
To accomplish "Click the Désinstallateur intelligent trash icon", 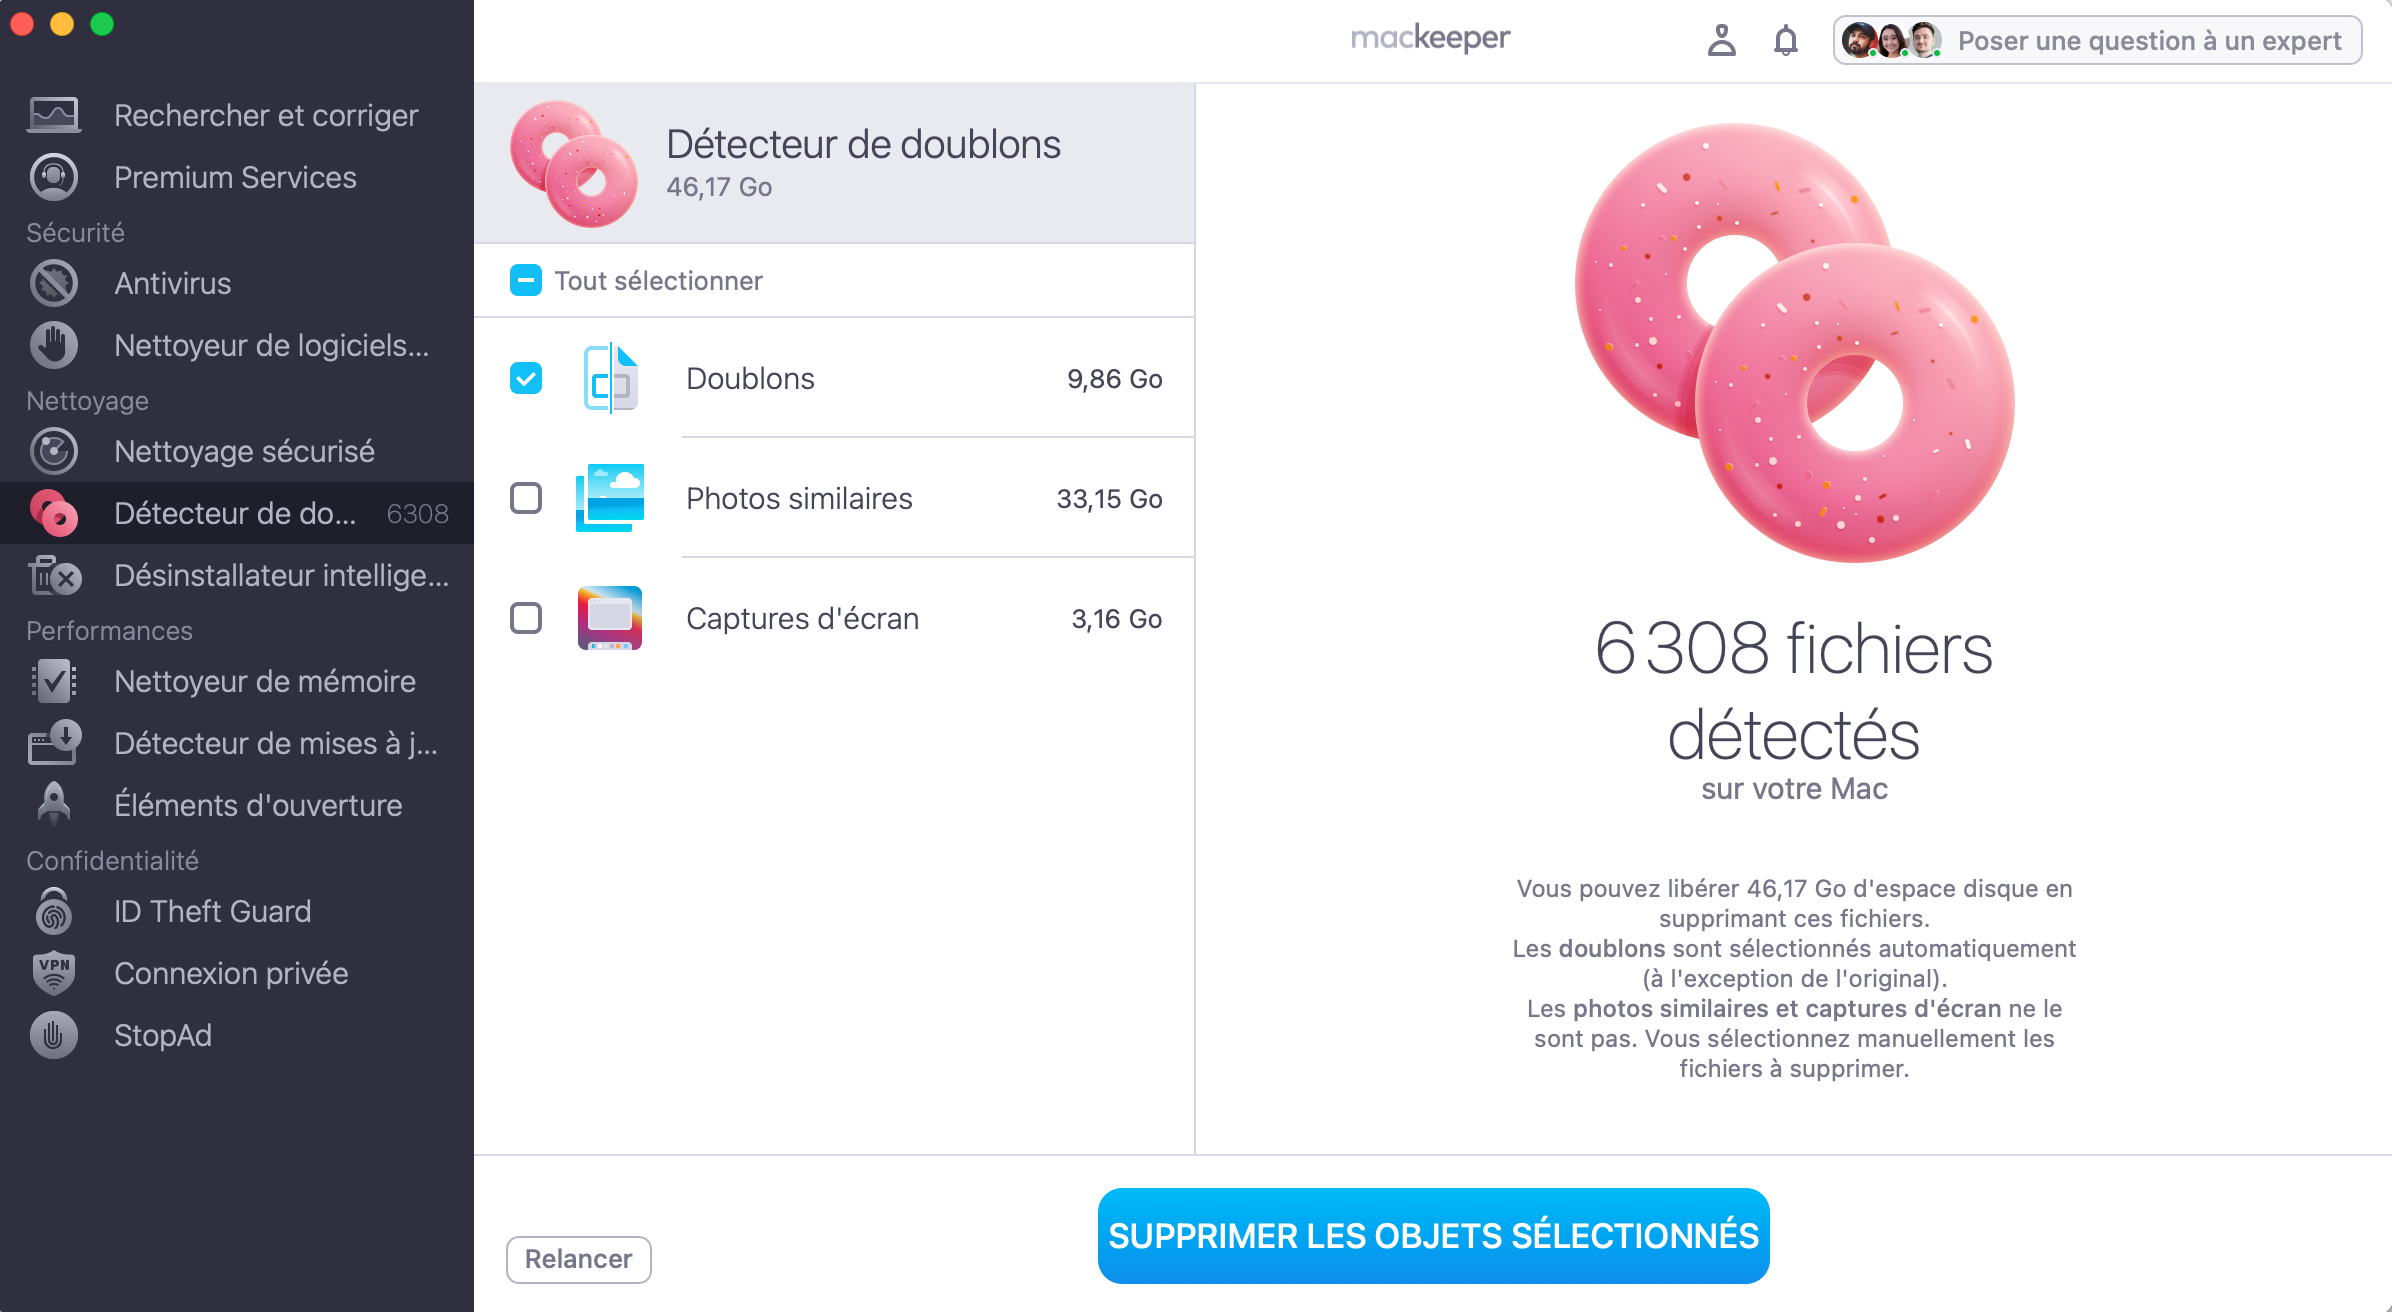I will tap(53, 576).
